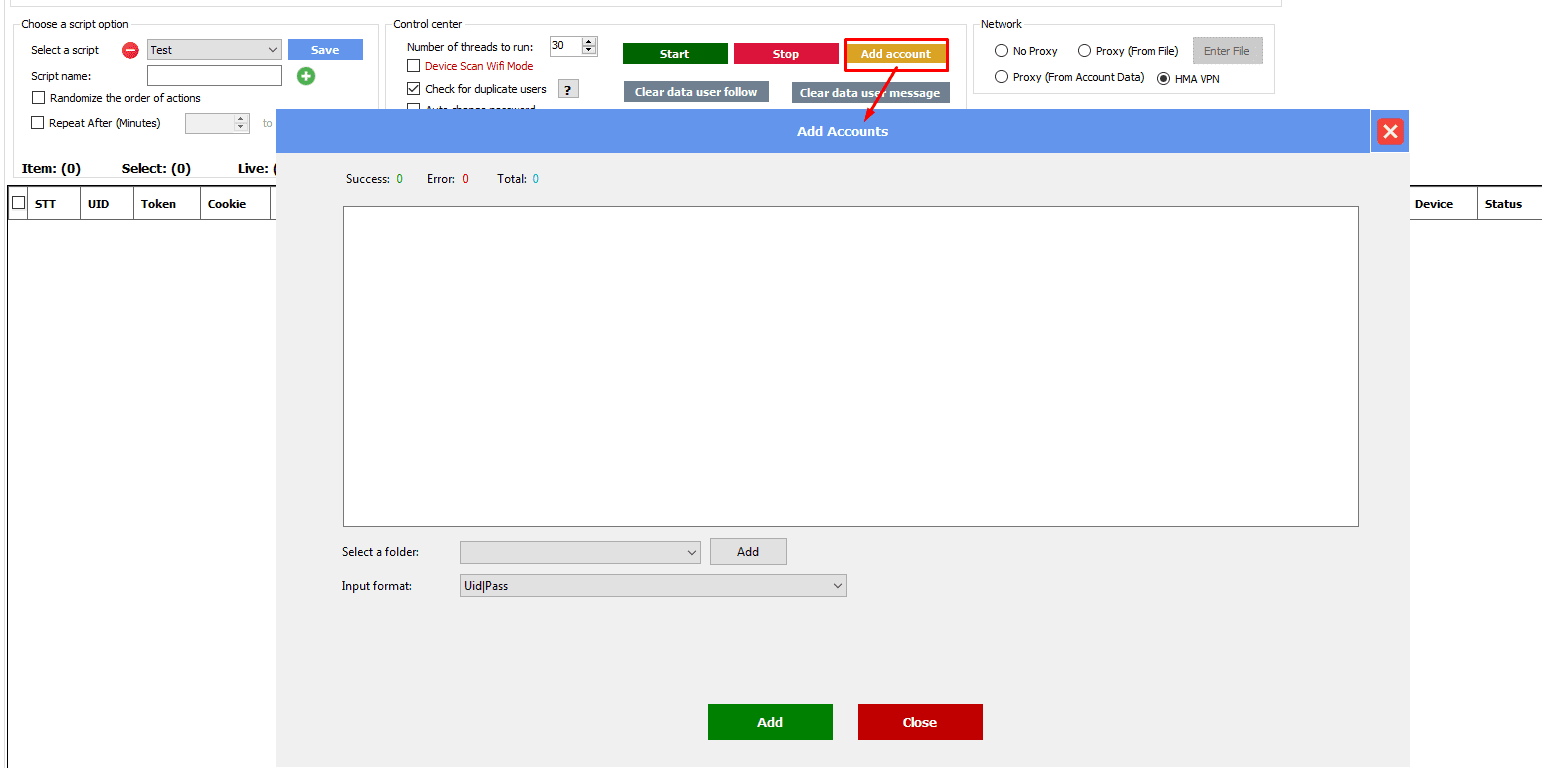Click the Token column header
1542x768 pixels.
pos(158,204)
